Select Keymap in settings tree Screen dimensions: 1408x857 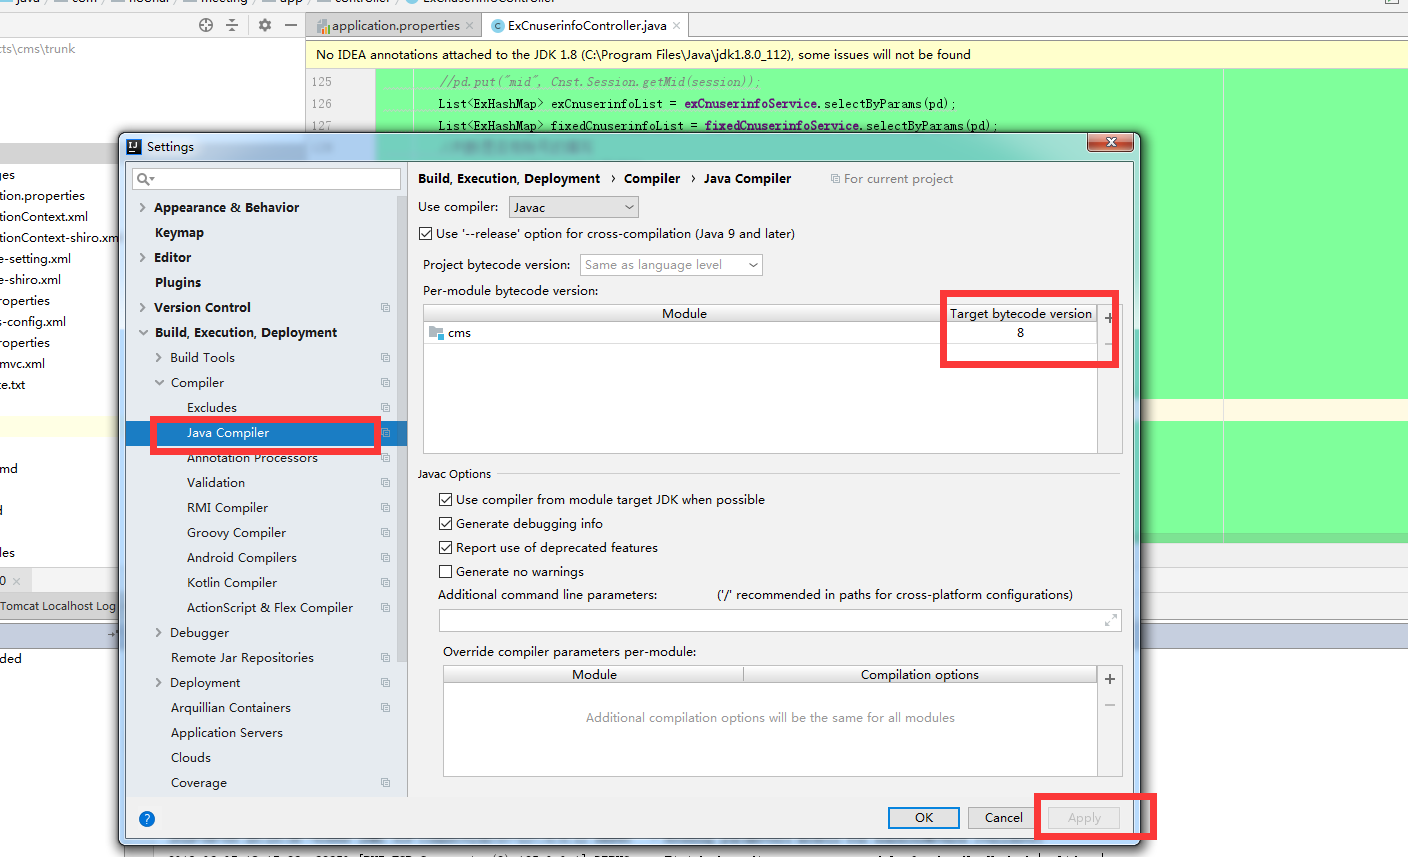click(179, 233)
